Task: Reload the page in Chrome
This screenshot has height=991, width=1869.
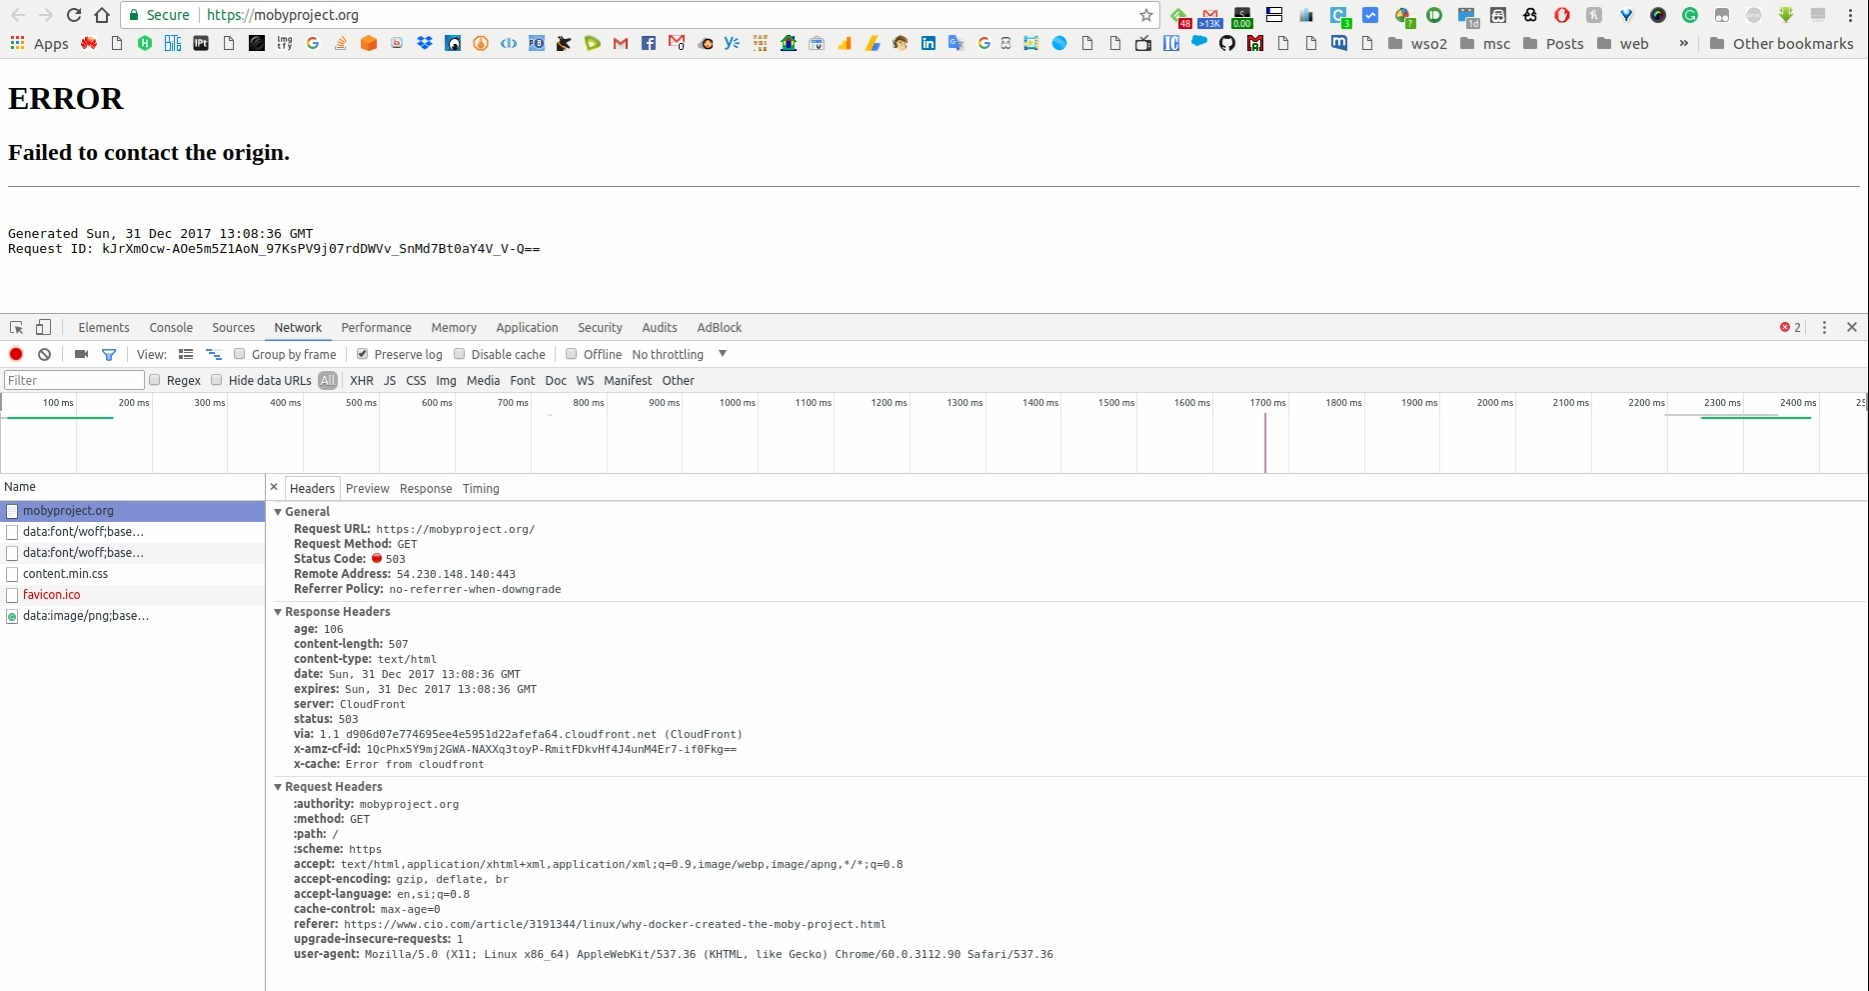Action: click(x=73, y=15)
